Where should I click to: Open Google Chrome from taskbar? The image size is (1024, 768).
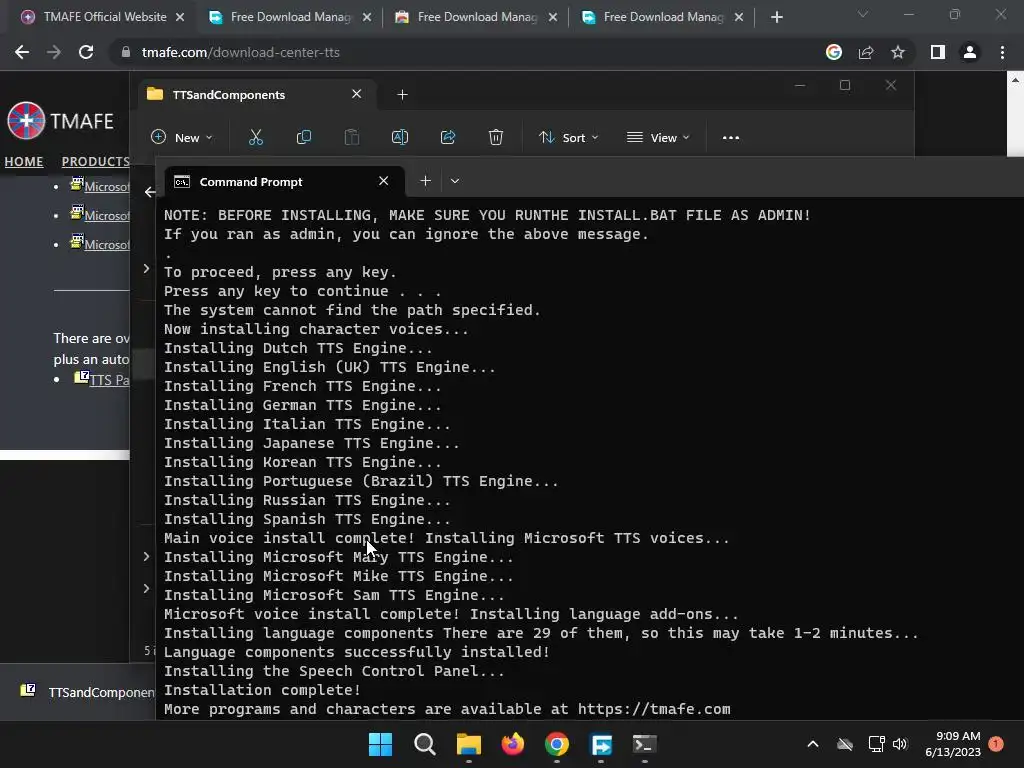[x=556, y=744]
